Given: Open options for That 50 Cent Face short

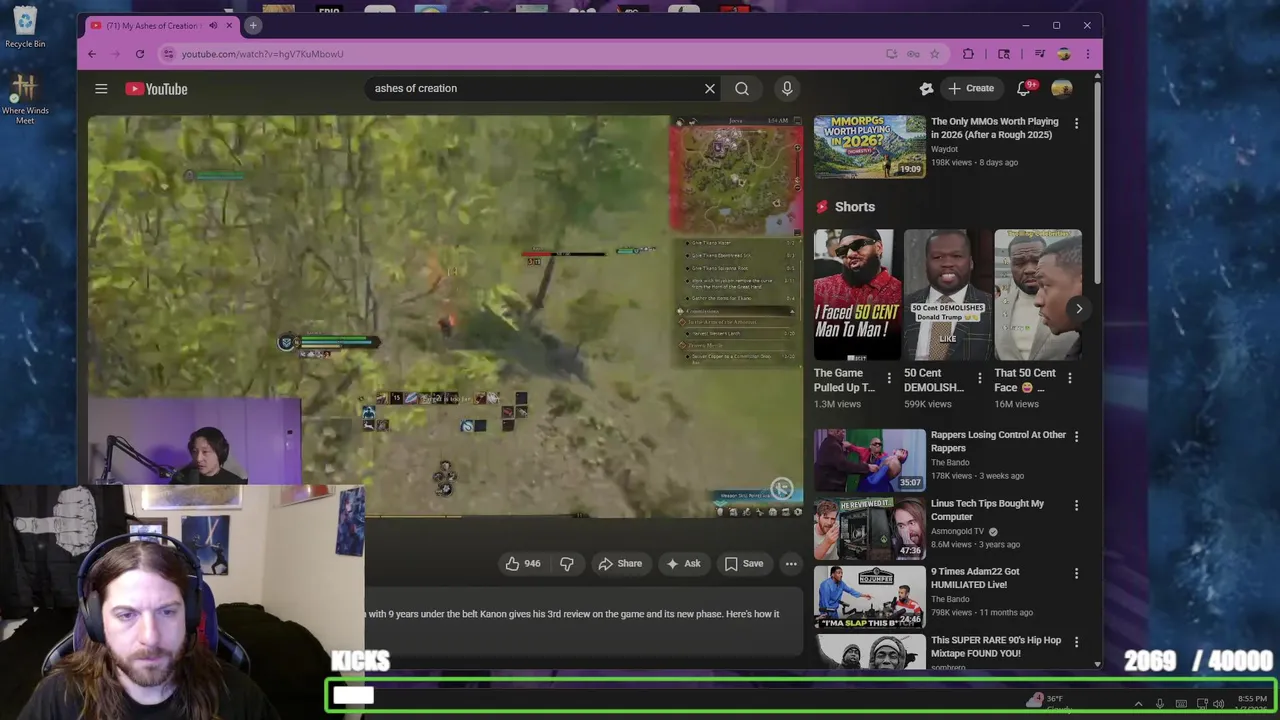Looking at the screenshot, I should point(1070,378).
